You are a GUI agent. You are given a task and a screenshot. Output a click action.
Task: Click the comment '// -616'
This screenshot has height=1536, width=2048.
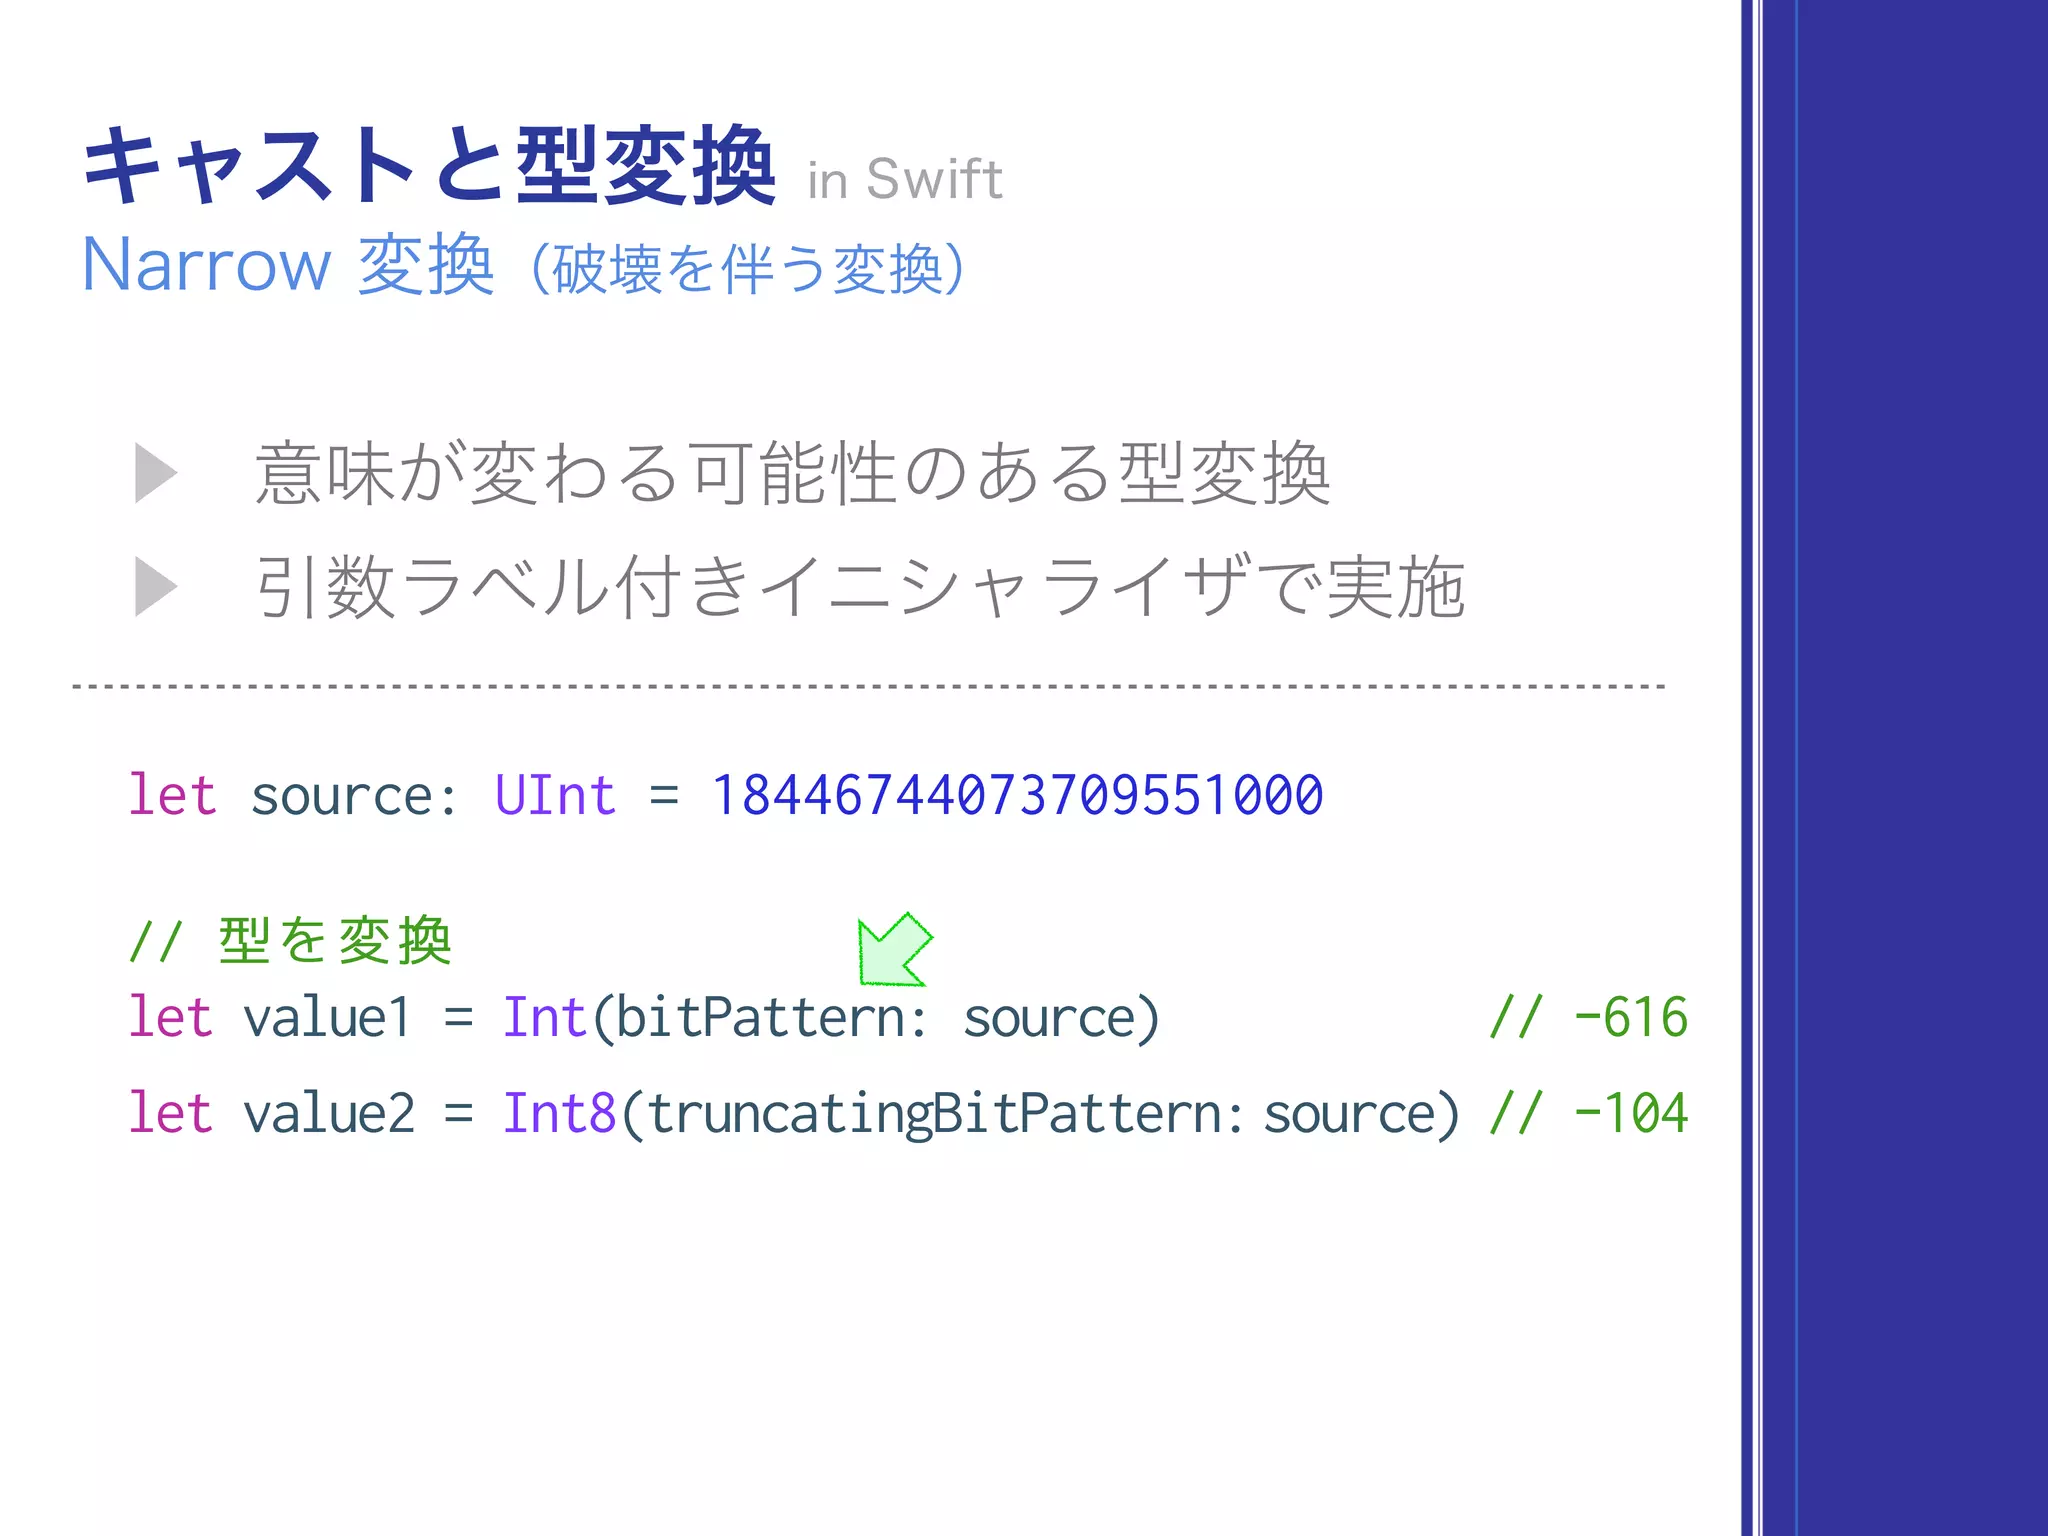[x=1588, y=1018]
